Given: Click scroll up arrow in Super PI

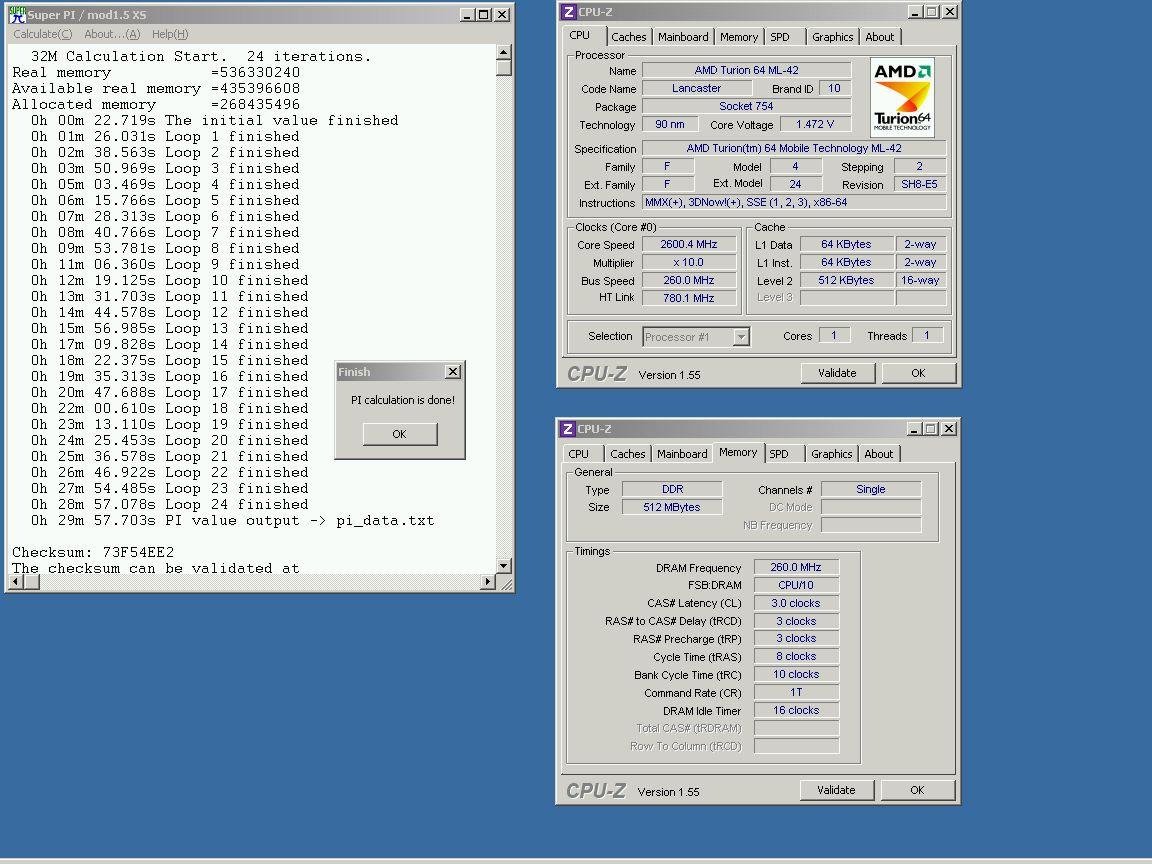Looking at the screenshot, I should click(503, 51).
